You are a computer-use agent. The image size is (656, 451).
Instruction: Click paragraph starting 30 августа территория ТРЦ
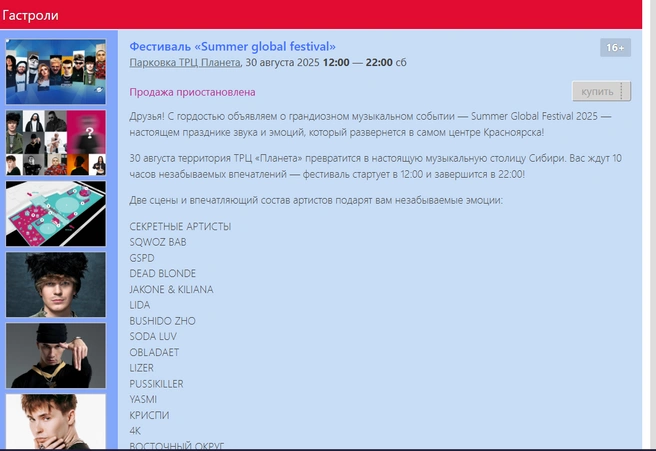(x=376, y=166)
